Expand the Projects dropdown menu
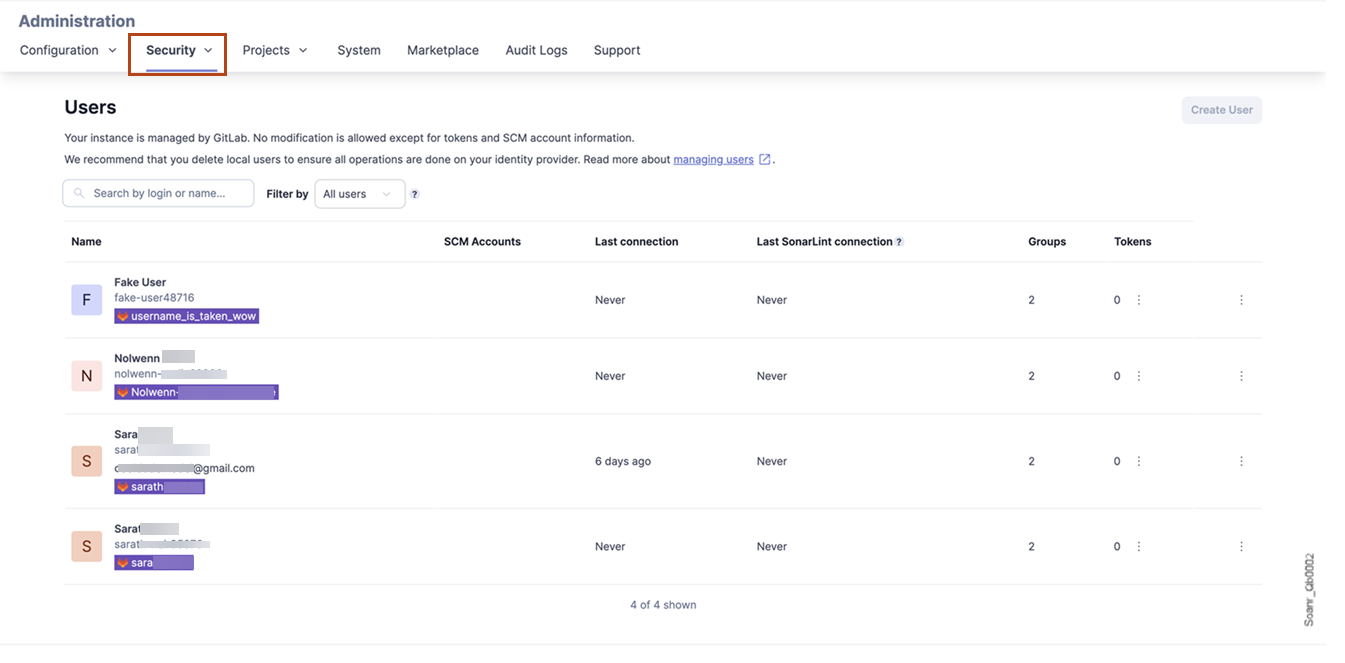 [x=275, y=50]
